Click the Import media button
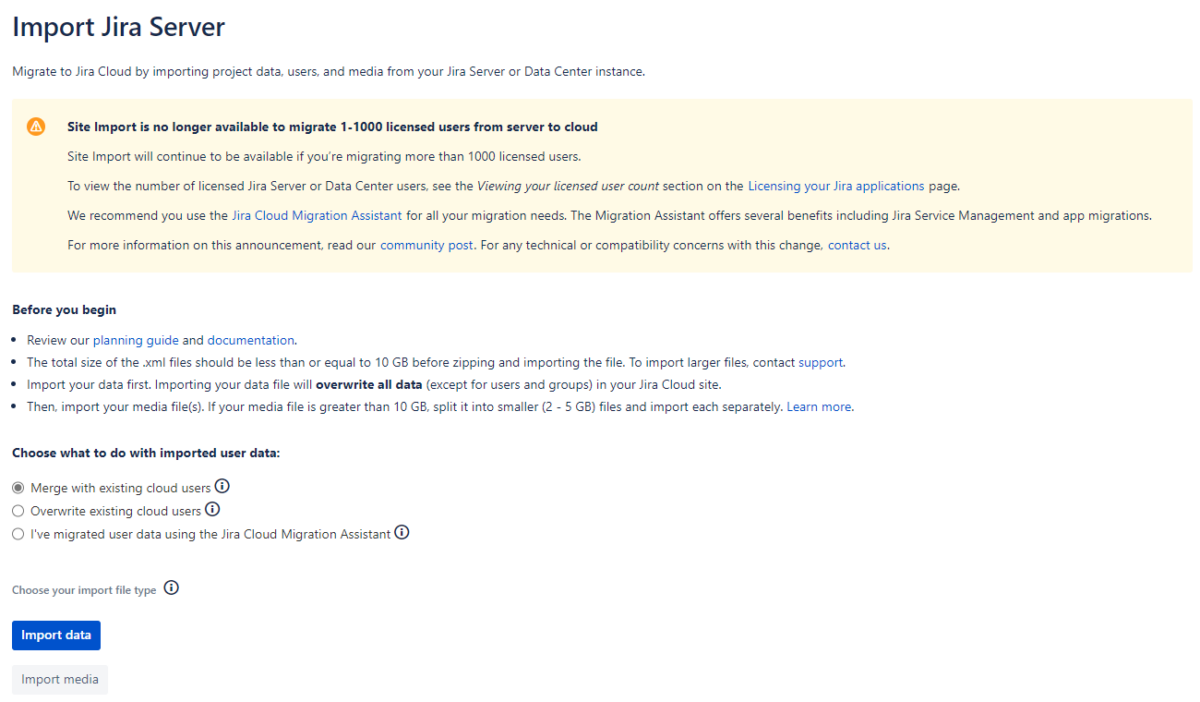Viewport: 1200px width, 702px height. pyautogui.click(x=59, y=679)
